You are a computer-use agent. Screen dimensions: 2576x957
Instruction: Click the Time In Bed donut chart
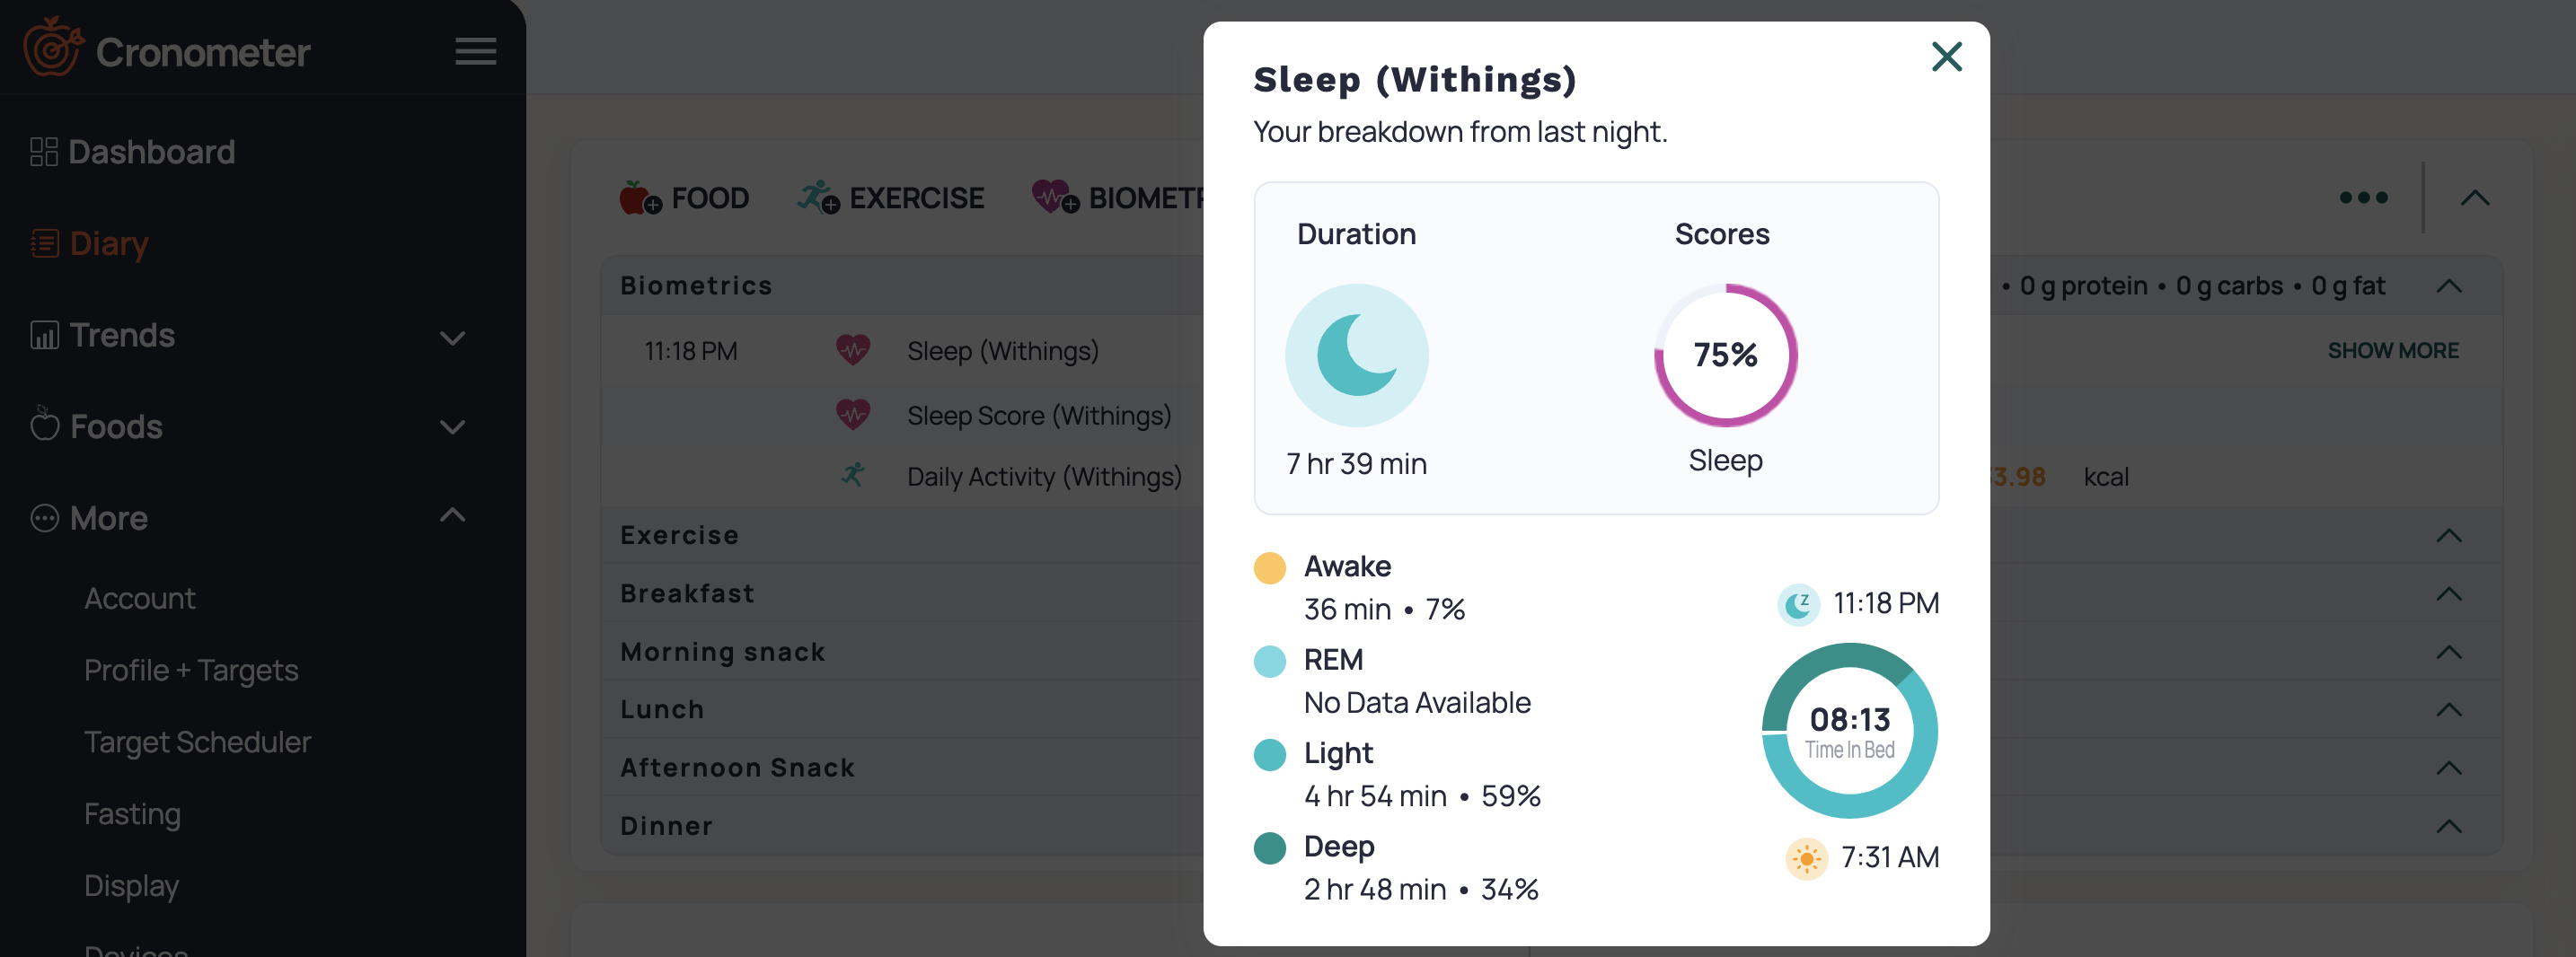pyautogui.click(x=1849, y=730)
